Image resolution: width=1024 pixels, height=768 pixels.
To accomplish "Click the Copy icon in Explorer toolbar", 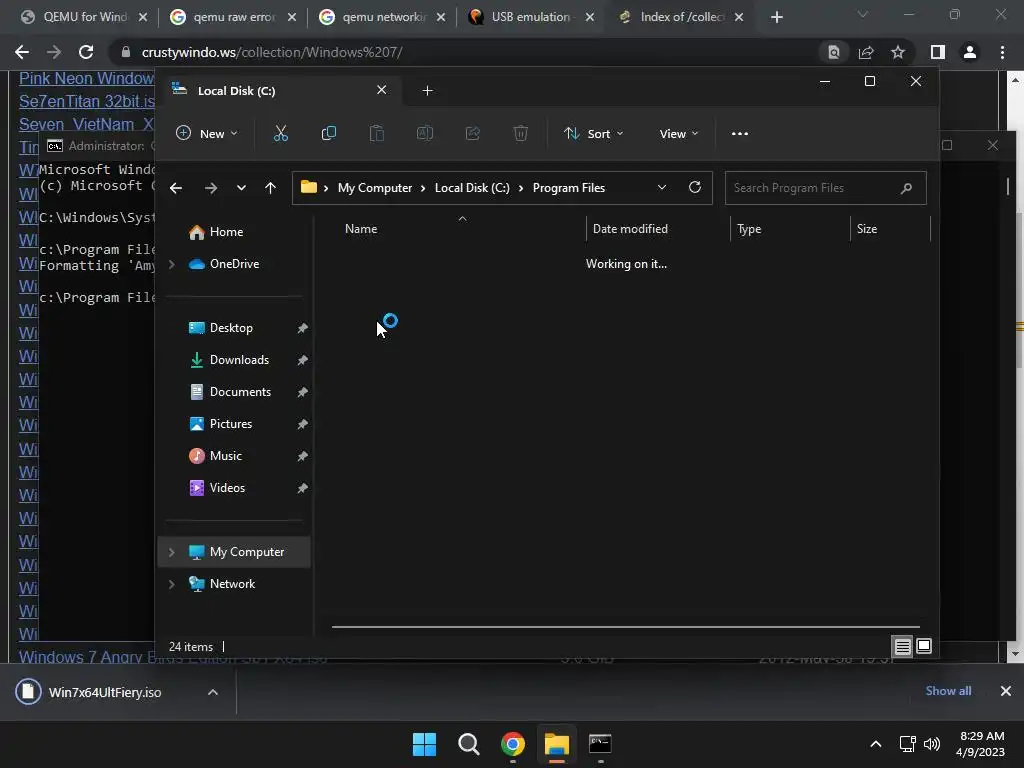I will (328, 134).
